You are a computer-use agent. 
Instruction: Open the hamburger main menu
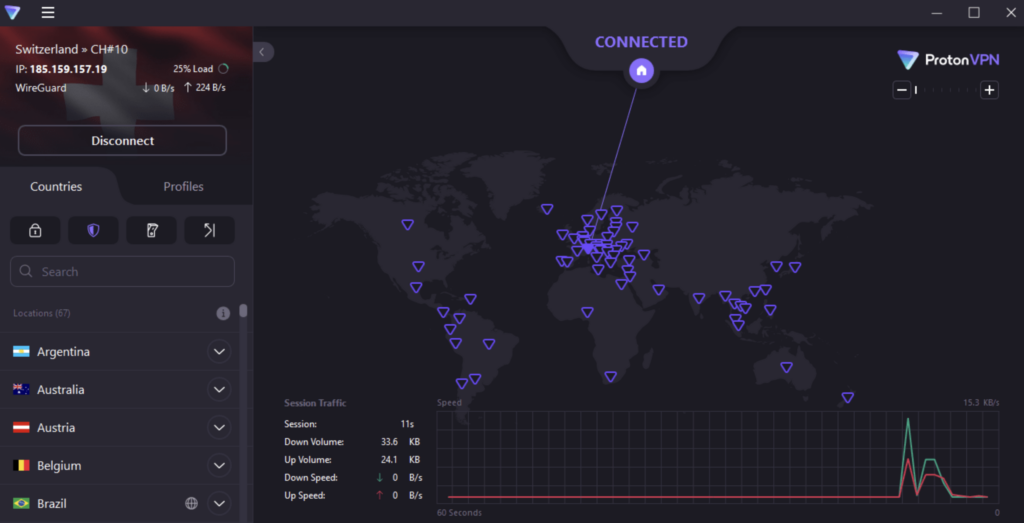click(x=48, y=12)
